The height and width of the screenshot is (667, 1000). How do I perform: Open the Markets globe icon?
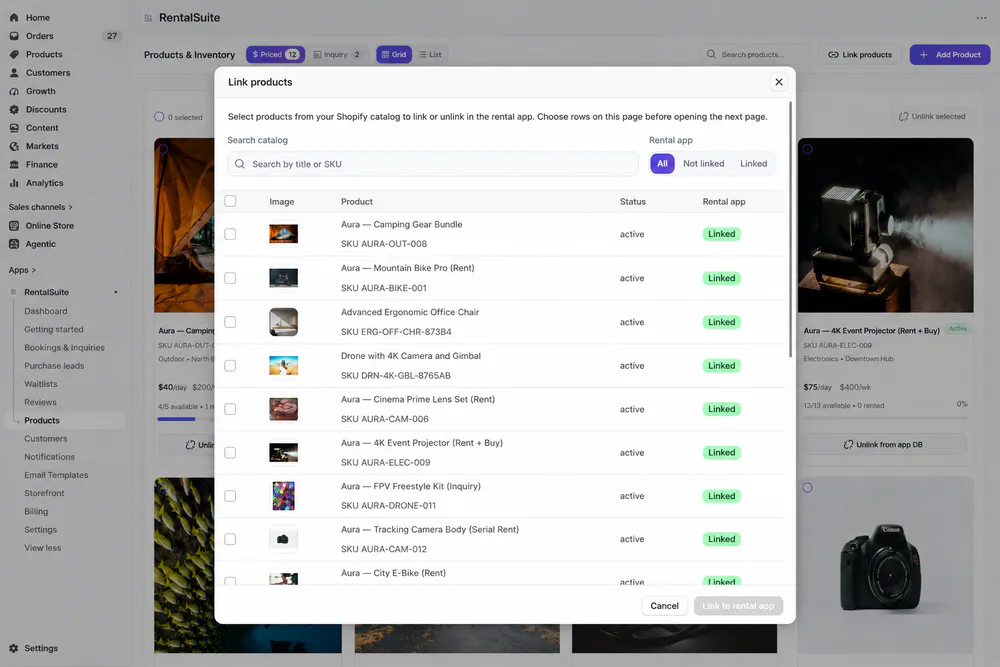pyautogui.click(x=14, y=146)
